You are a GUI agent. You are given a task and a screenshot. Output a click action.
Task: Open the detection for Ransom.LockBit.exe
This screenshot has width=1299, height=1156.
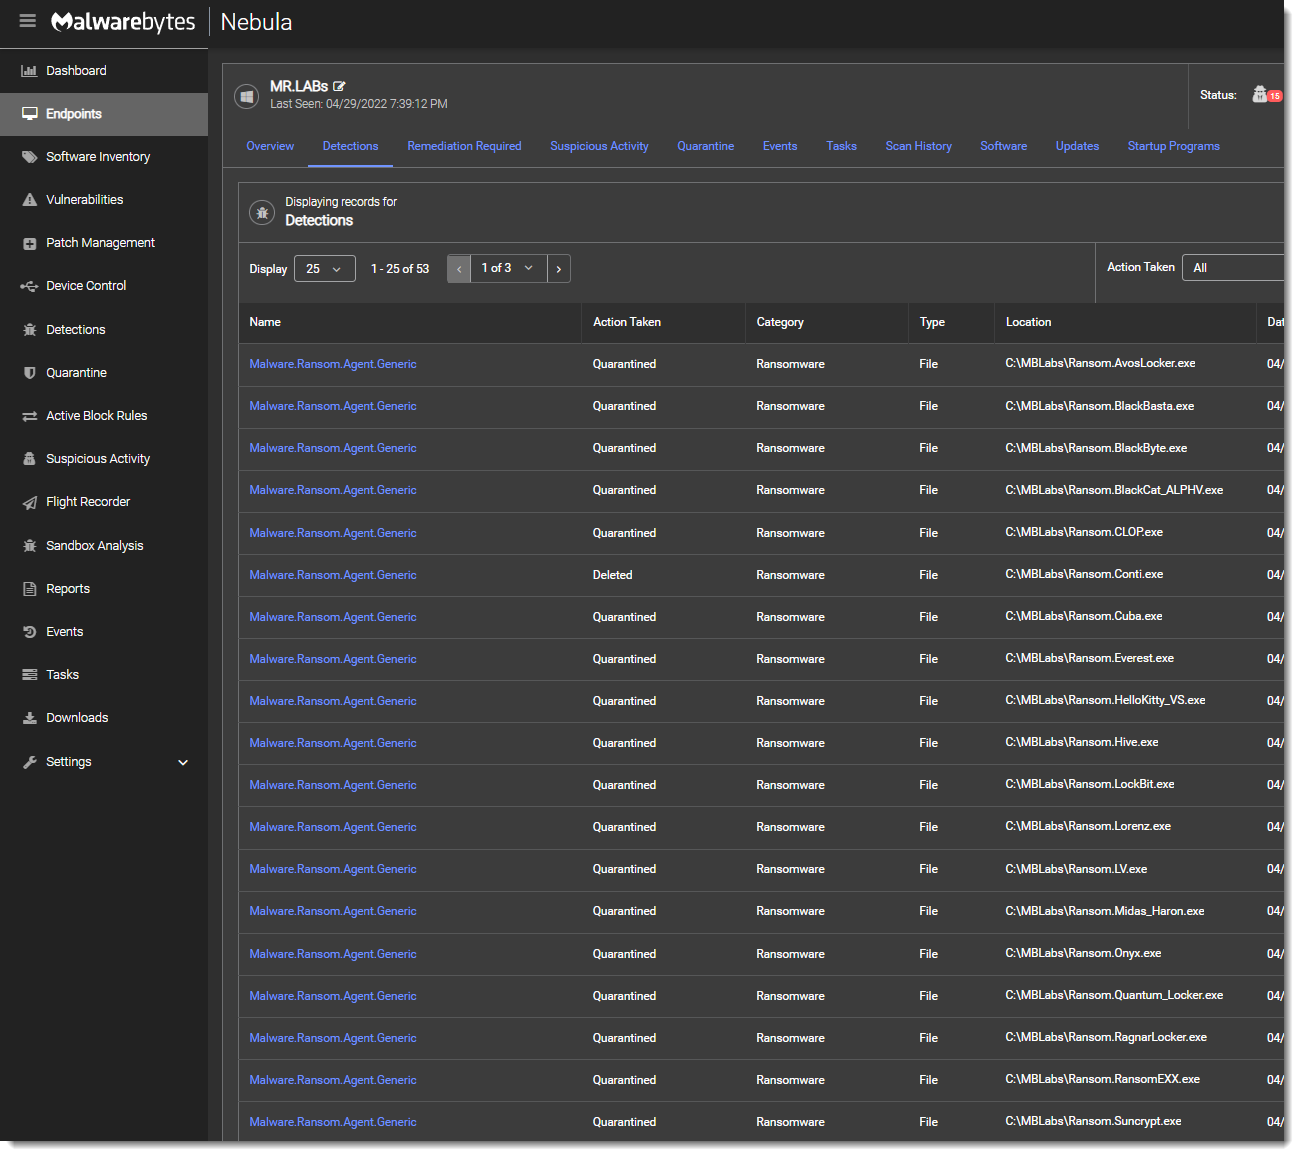pyautogui.click(x=333, y=785)
